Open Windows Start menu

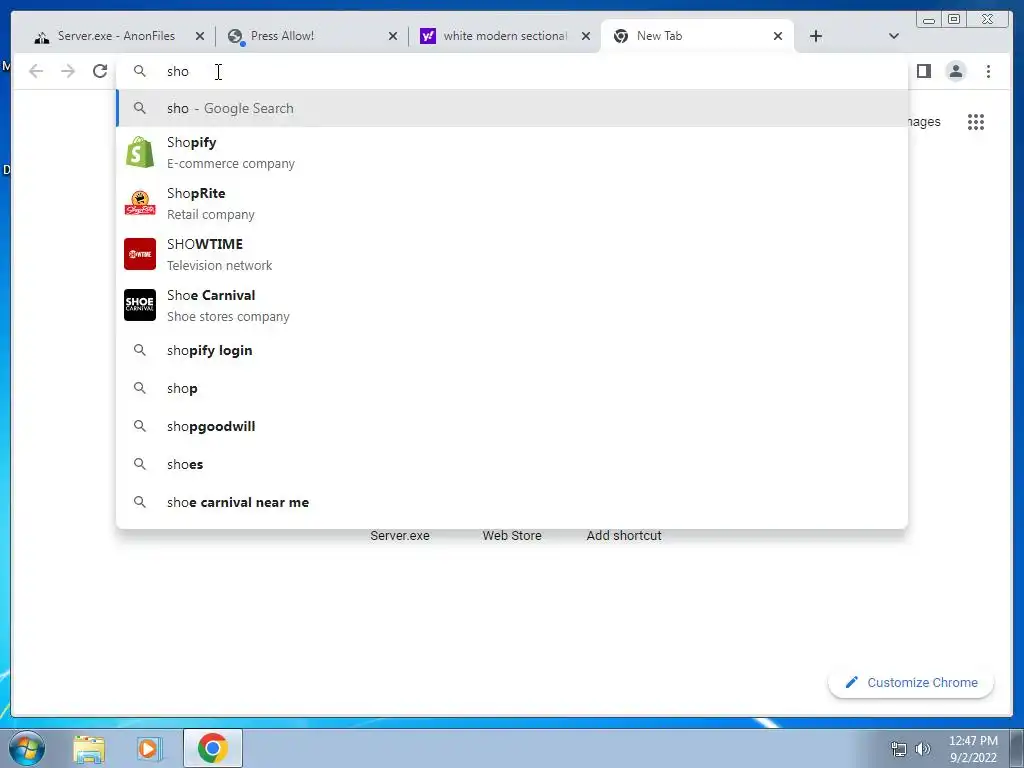pyautogui.click(x=26, y=748)
